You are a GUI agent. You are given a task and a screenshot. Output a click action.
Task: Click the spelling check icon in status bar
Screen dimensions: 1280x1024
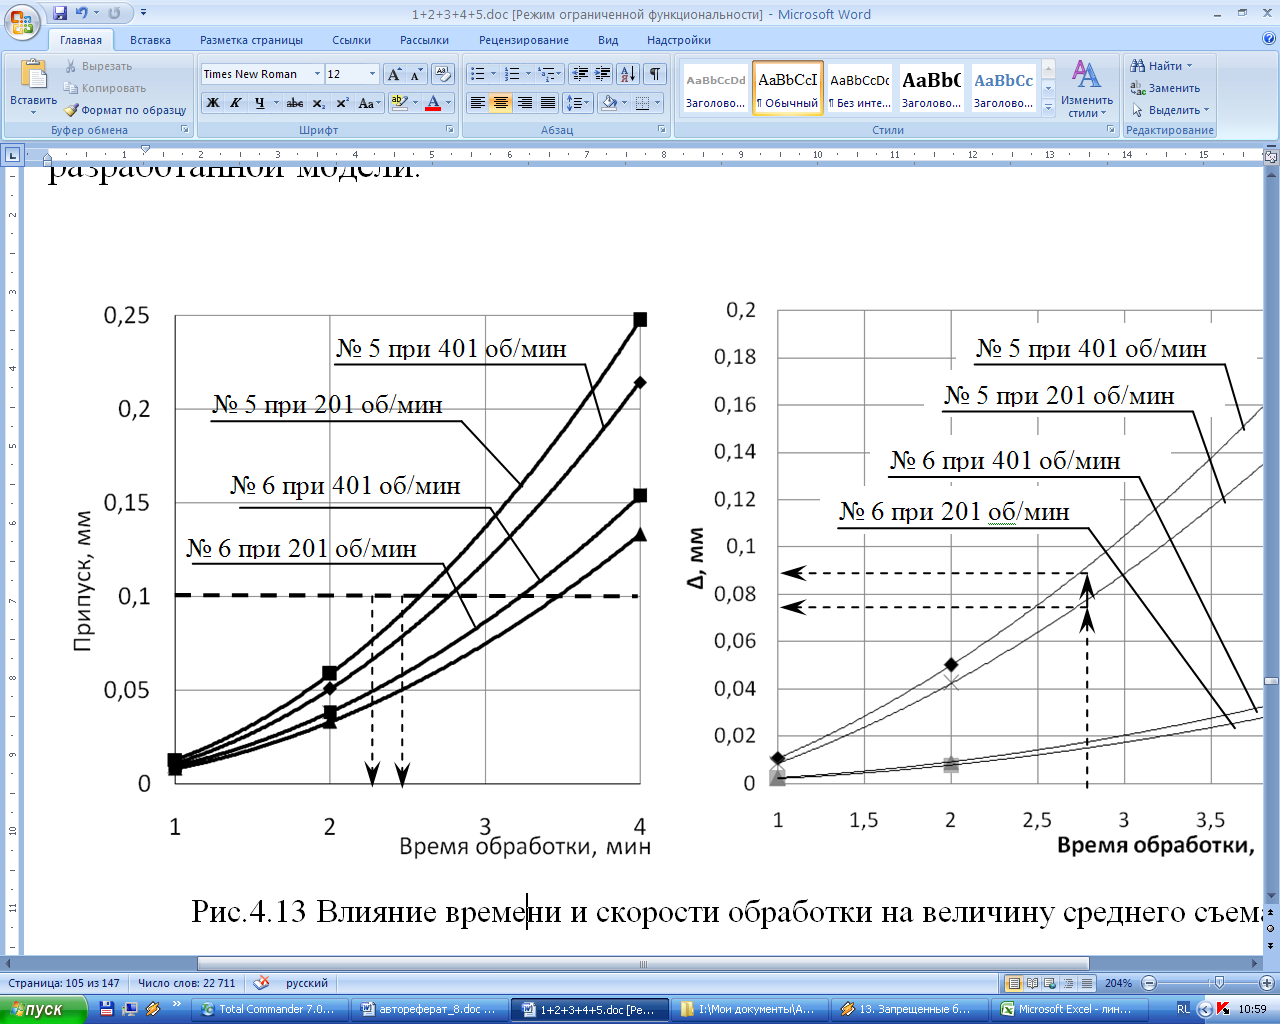pyautogui.click(x=261, y=983)
